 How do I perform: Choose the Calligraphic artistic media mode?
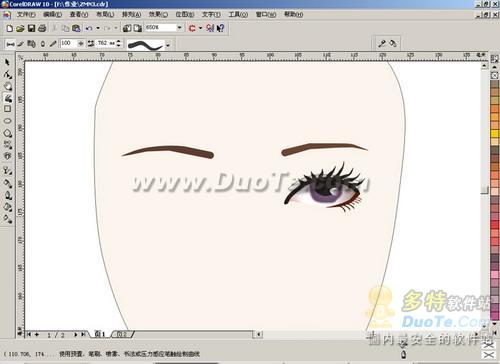point(42,44)
